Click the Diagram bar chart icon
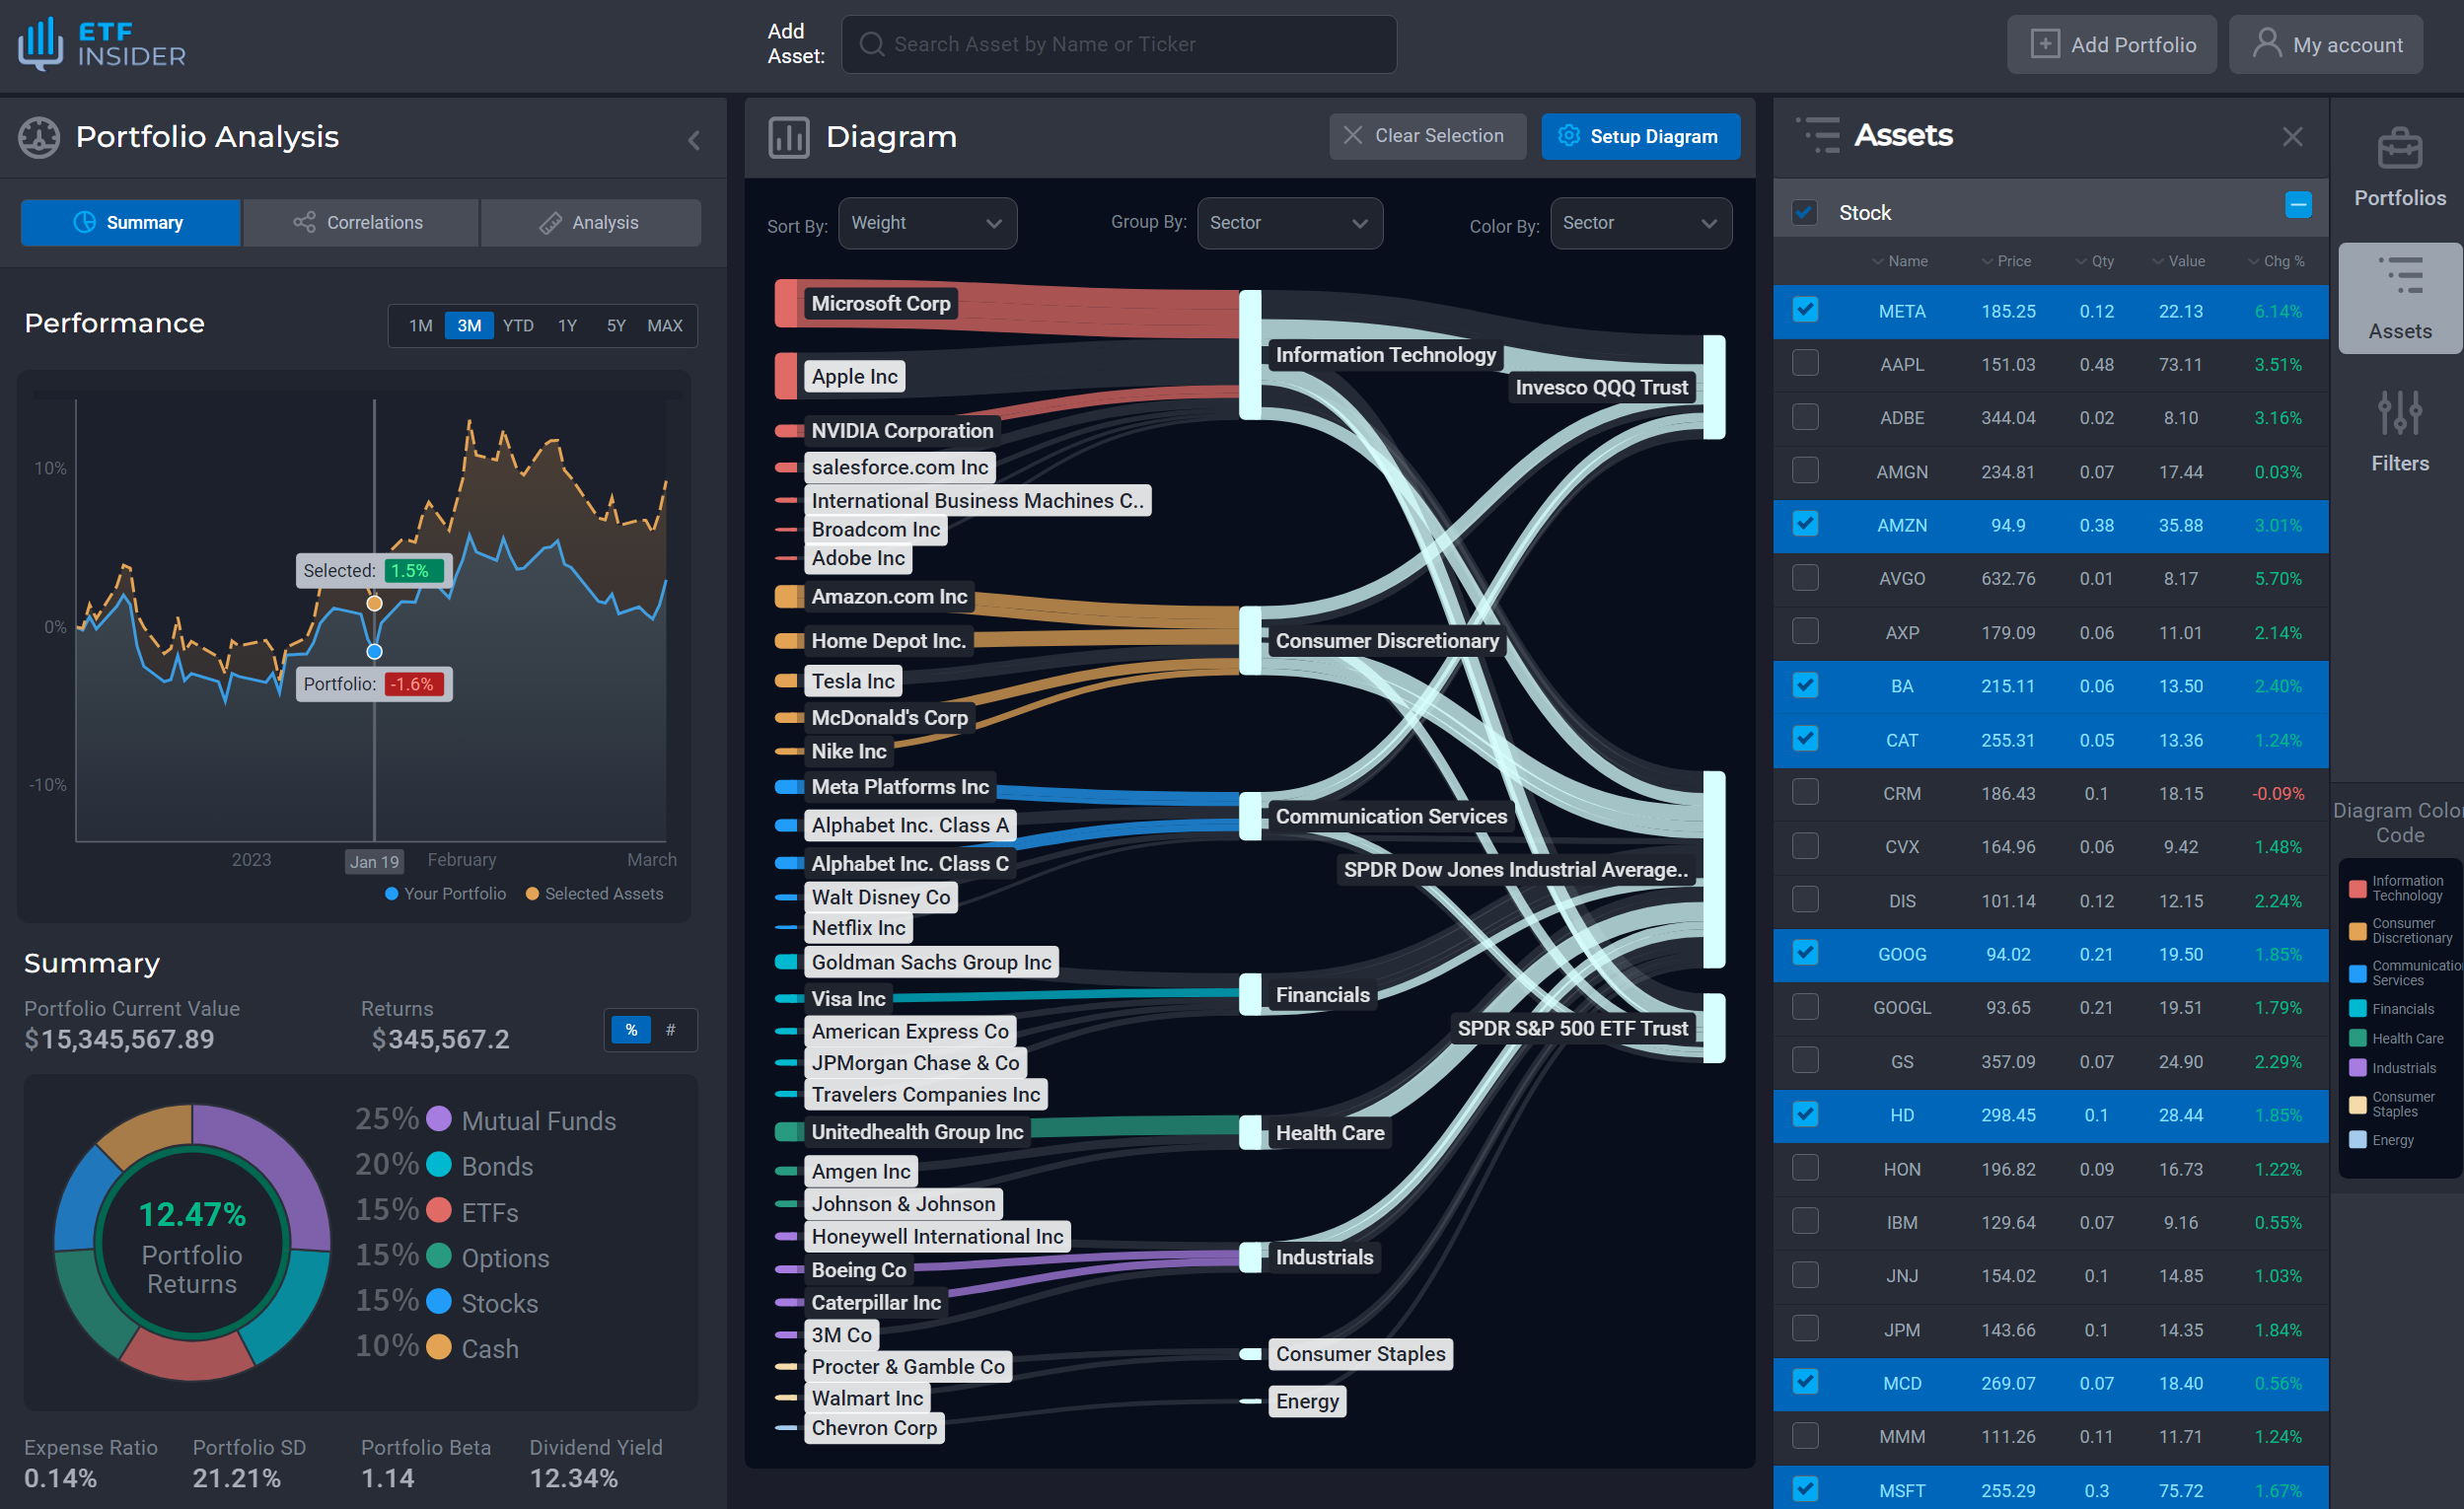The width and height of the screenshot is (2464, 1509). pos(788,137)
